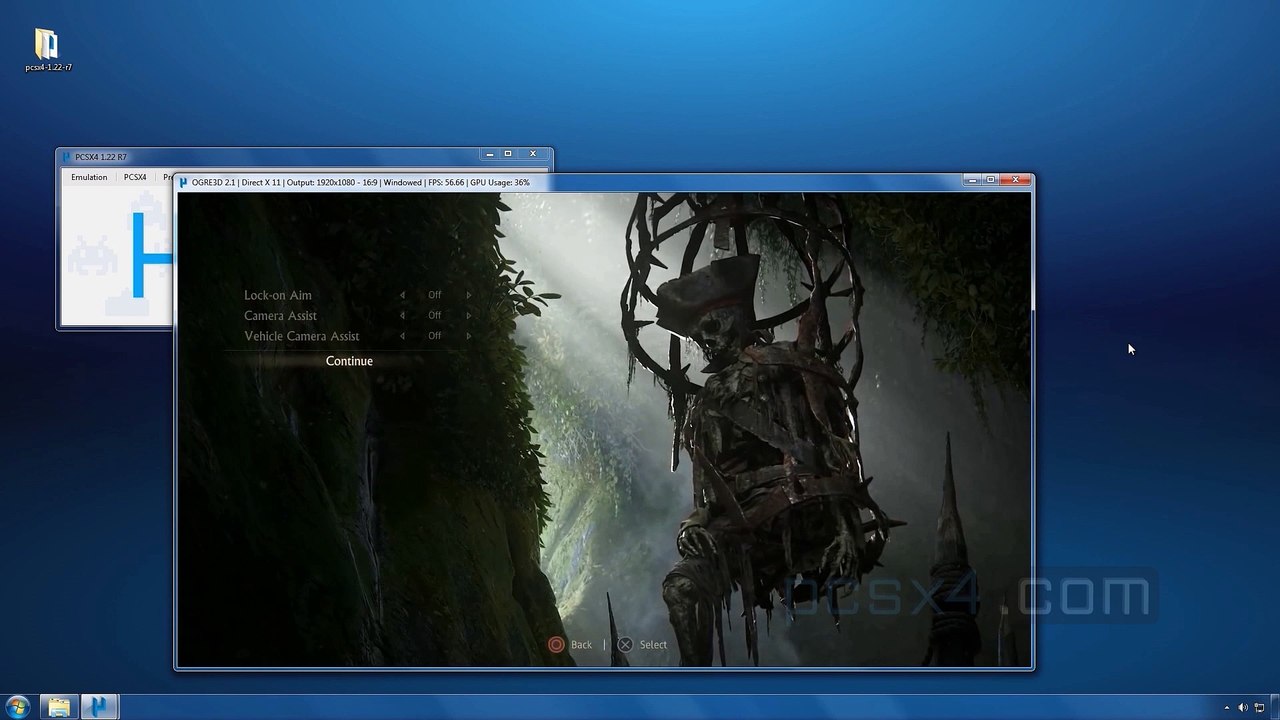Click the PCSX4 1.22 R7 window title text
This screenshot has width=1280, height=720.
(101, 157)
